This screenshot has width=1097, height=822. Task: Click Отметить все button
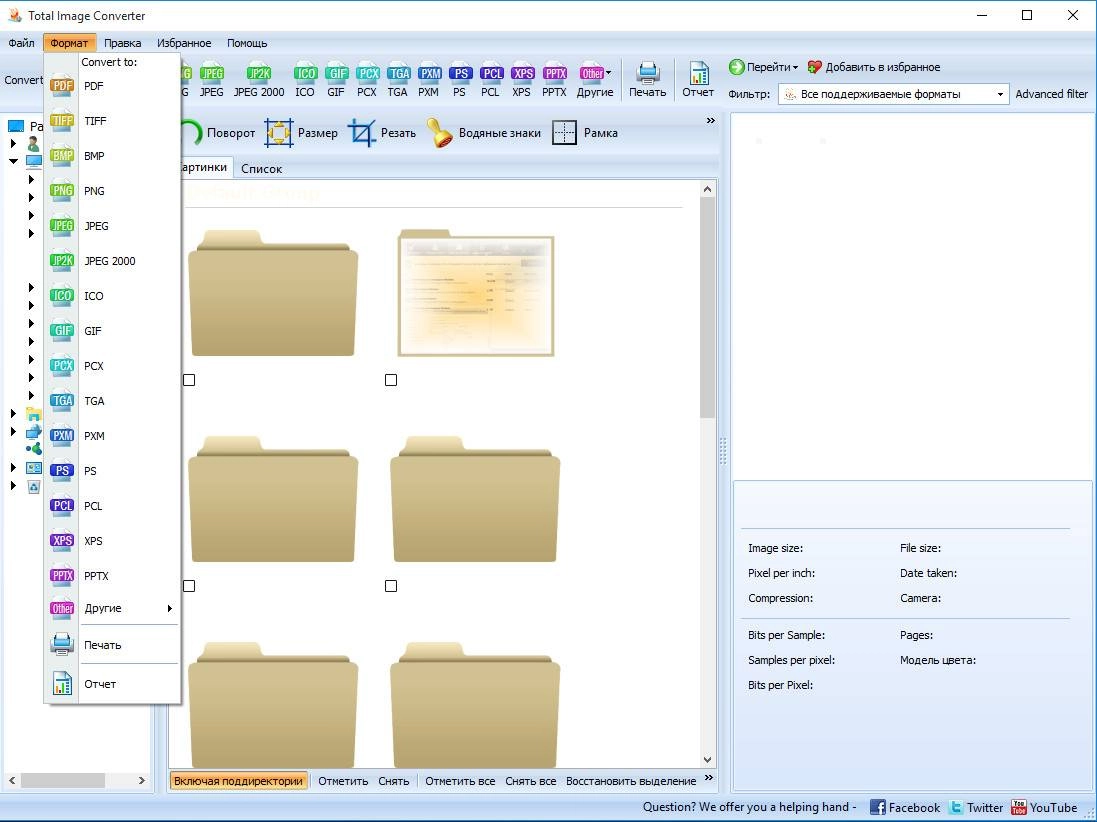click(460, 781)
